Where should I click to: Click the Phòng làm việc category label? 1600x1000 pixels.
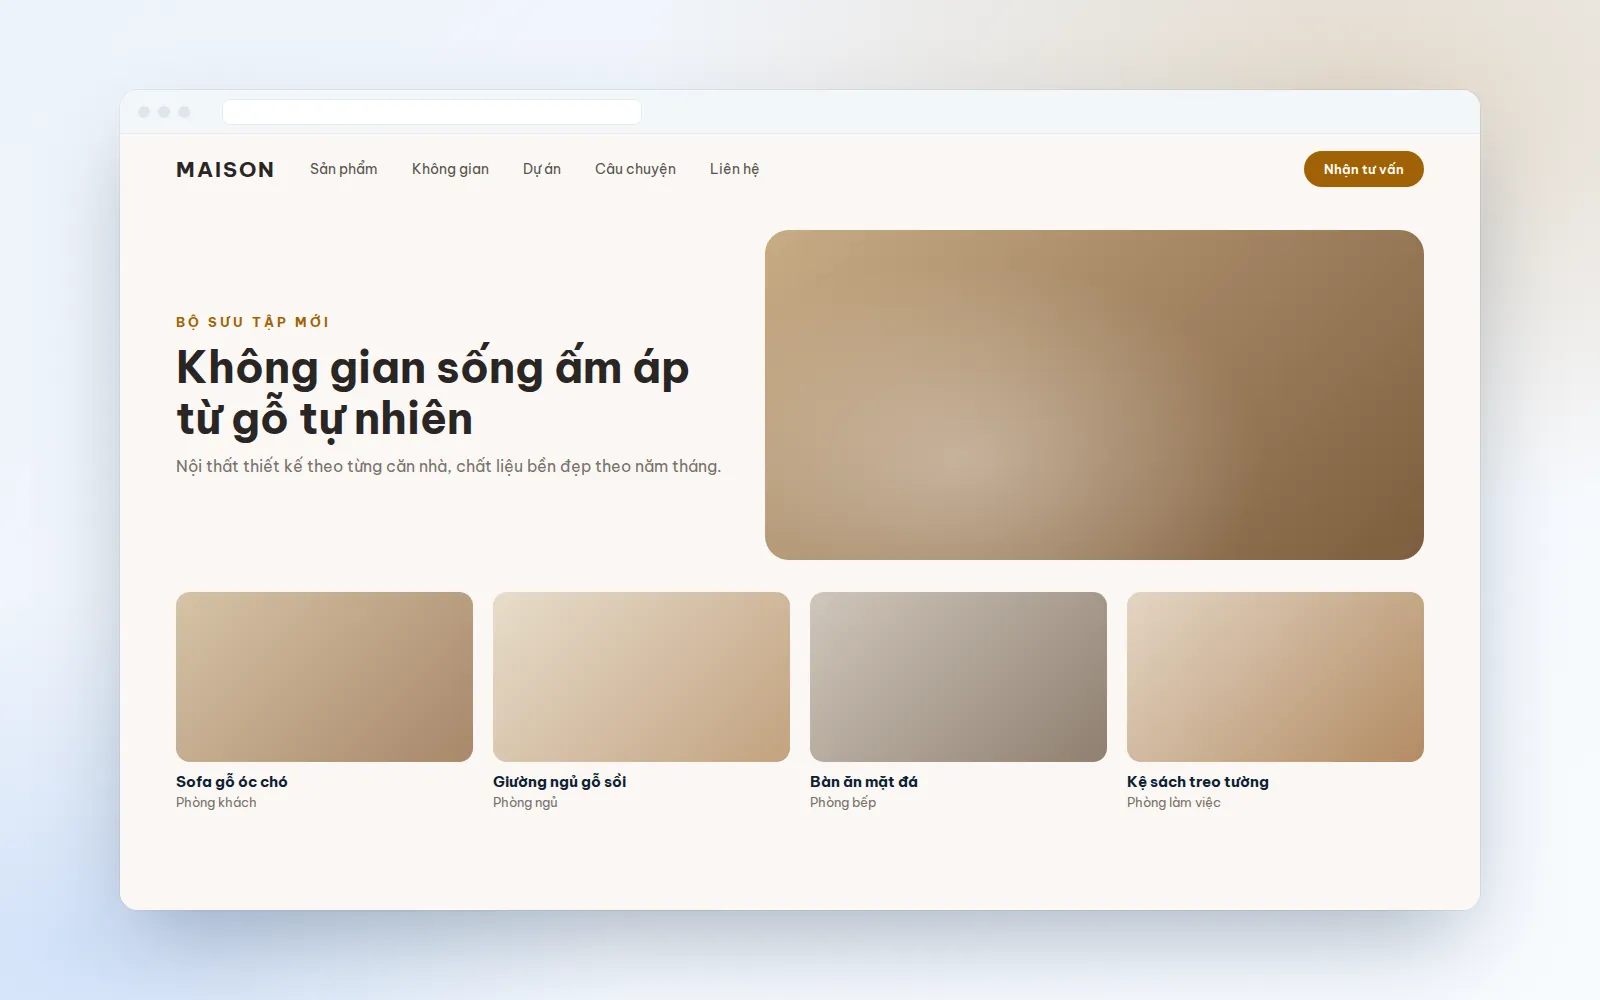tap(1174, 803)
